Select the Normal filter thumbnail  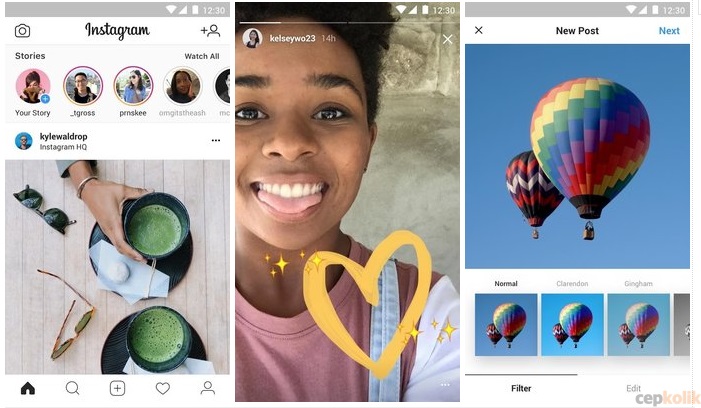click(506, 325)
